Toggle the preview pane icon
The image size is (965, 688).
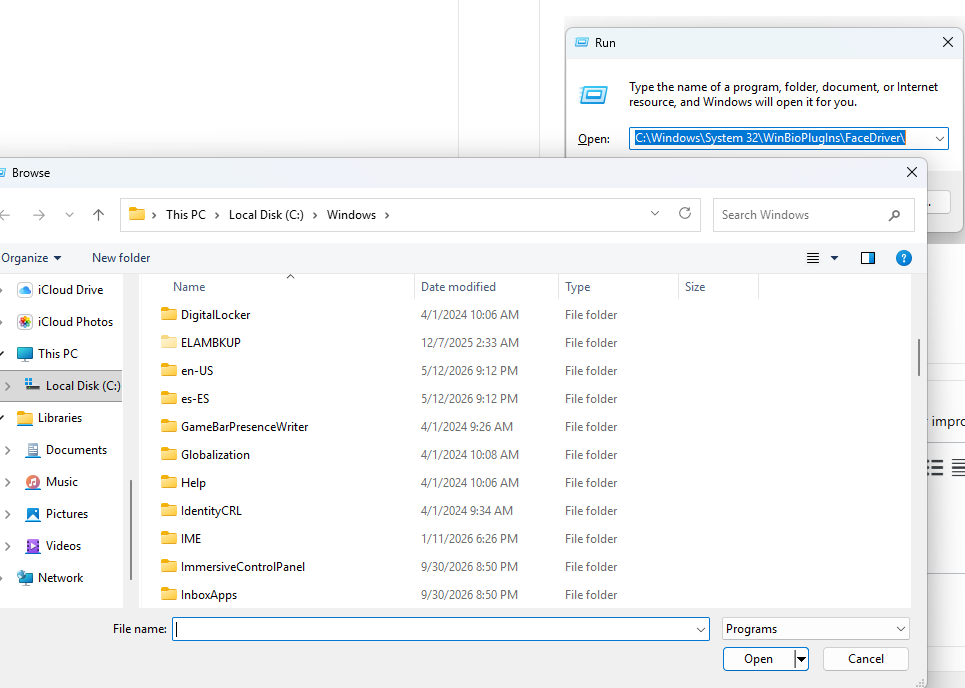pyautogui.click(x=868, y=258)
